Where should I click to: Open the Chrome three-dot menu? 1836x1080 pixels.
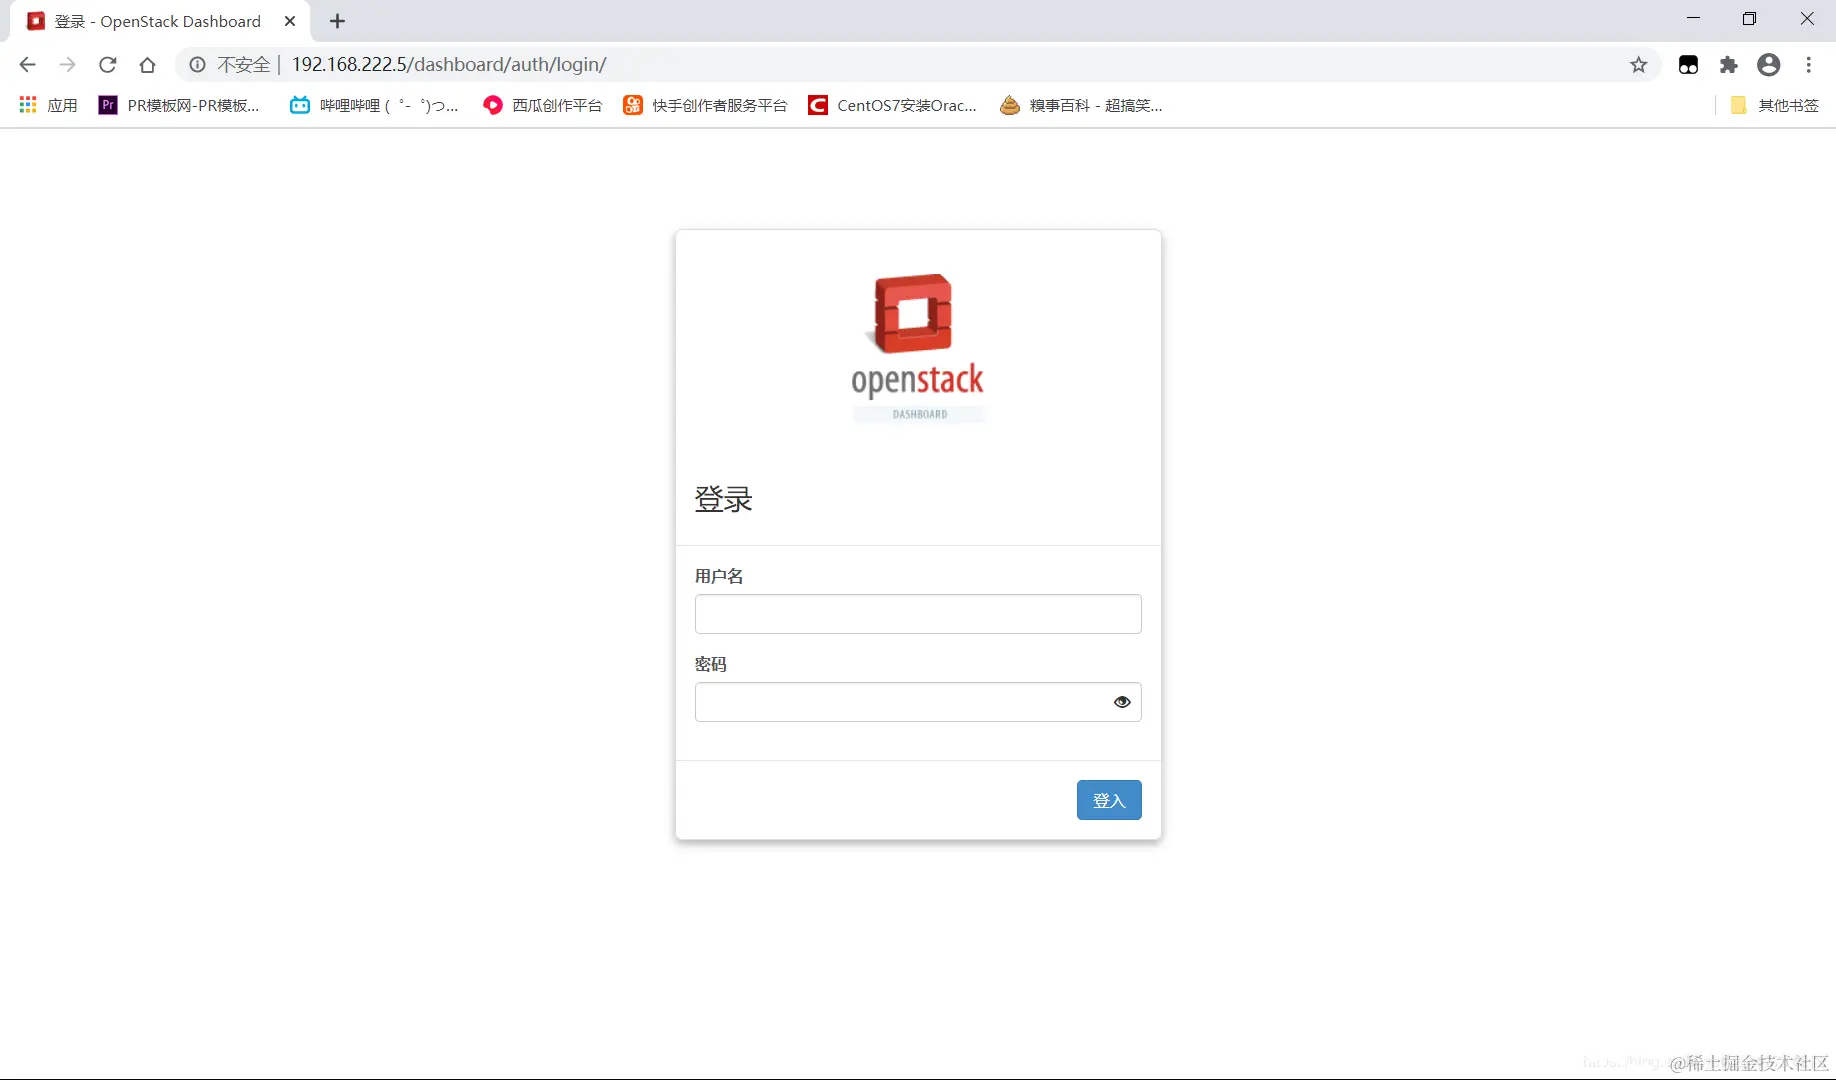coord(1810,64)
